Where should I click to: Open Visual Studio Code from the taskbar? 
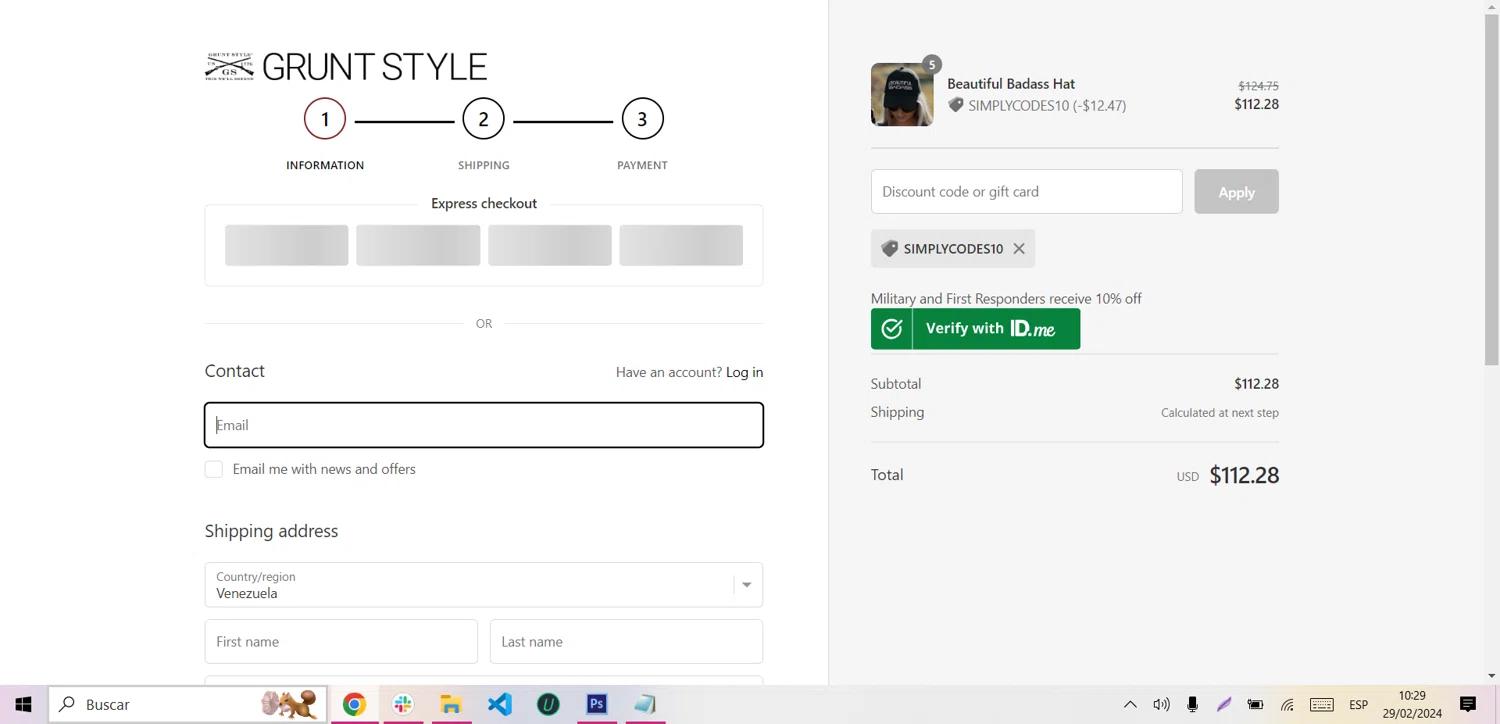click(x=500, y=704)
